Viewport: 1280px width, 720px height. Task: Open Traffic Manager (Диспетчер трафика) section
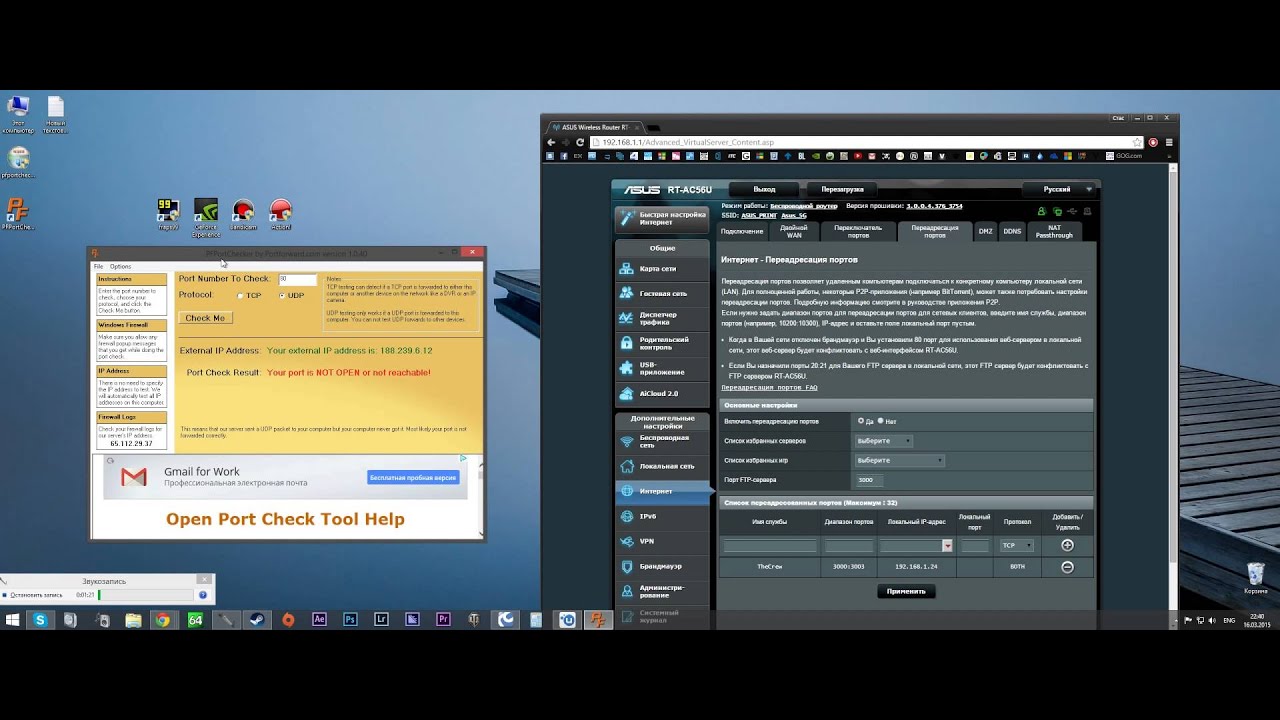pos(662,319)
